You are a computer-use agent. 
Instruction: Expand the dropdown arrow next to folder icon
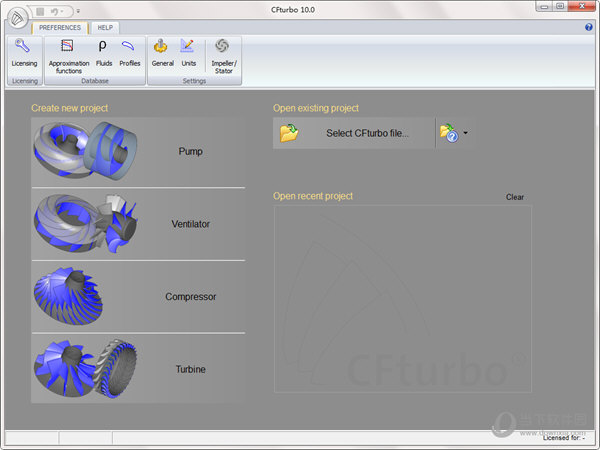(465, 133)
